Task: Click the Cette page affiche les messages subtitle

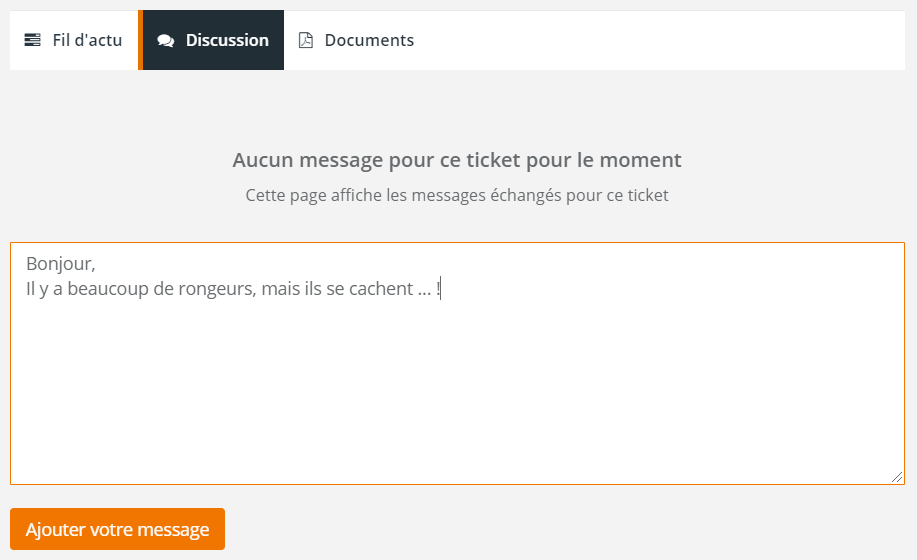Action: point(457,195)
